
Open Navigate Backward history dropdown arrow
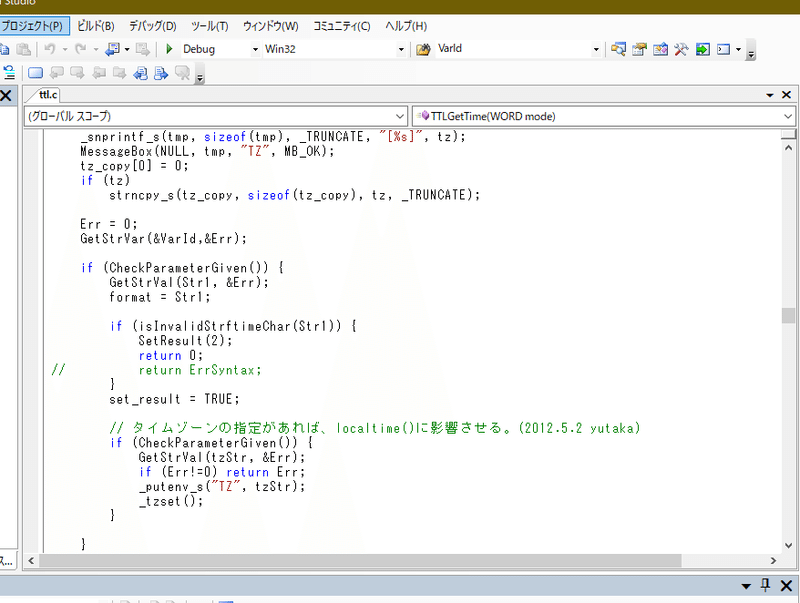(x=127, y=49)
